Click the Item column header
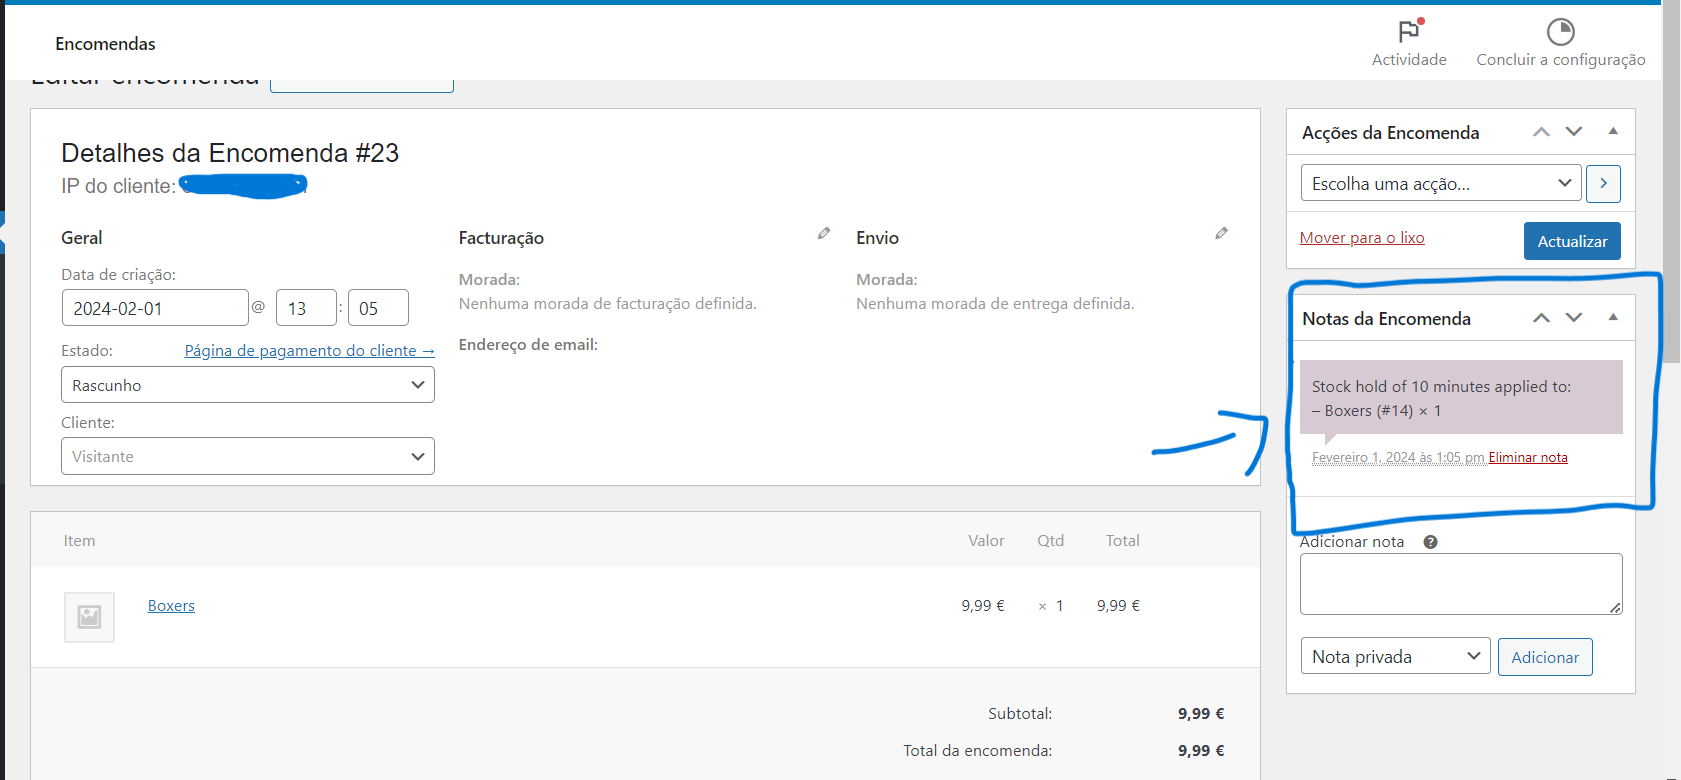 [79, 540]
